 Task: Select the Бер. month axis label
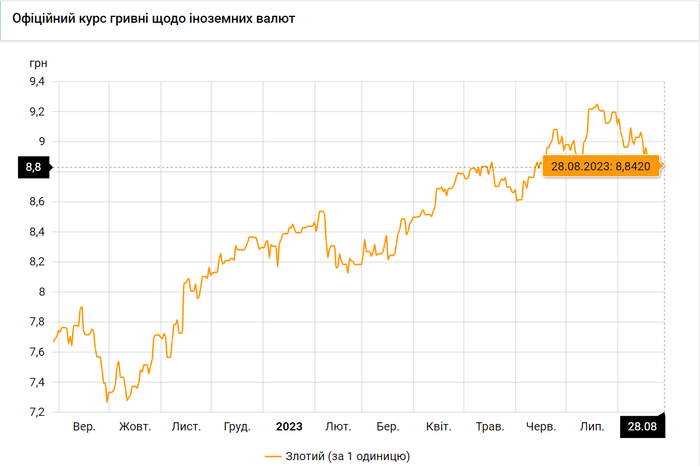[388, 427]
